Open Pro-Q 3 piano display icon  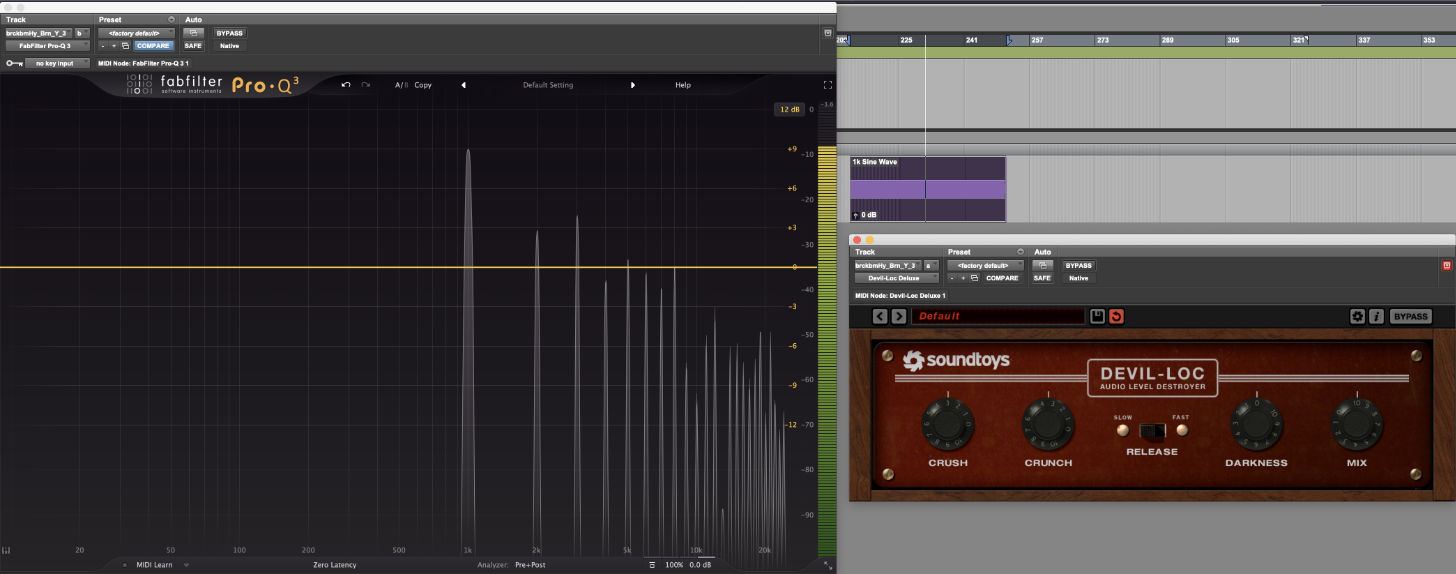[7, 549]
